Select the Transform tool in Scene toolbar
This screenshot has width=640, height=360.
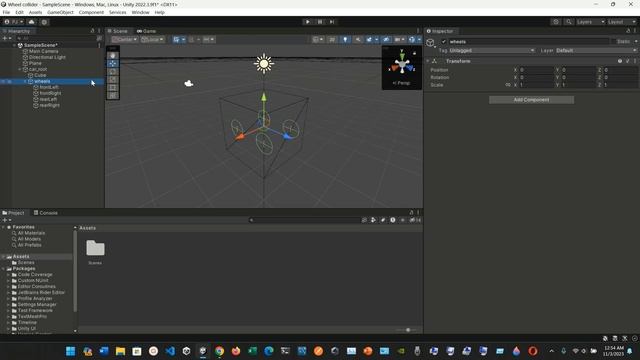(x=113, y=96)
